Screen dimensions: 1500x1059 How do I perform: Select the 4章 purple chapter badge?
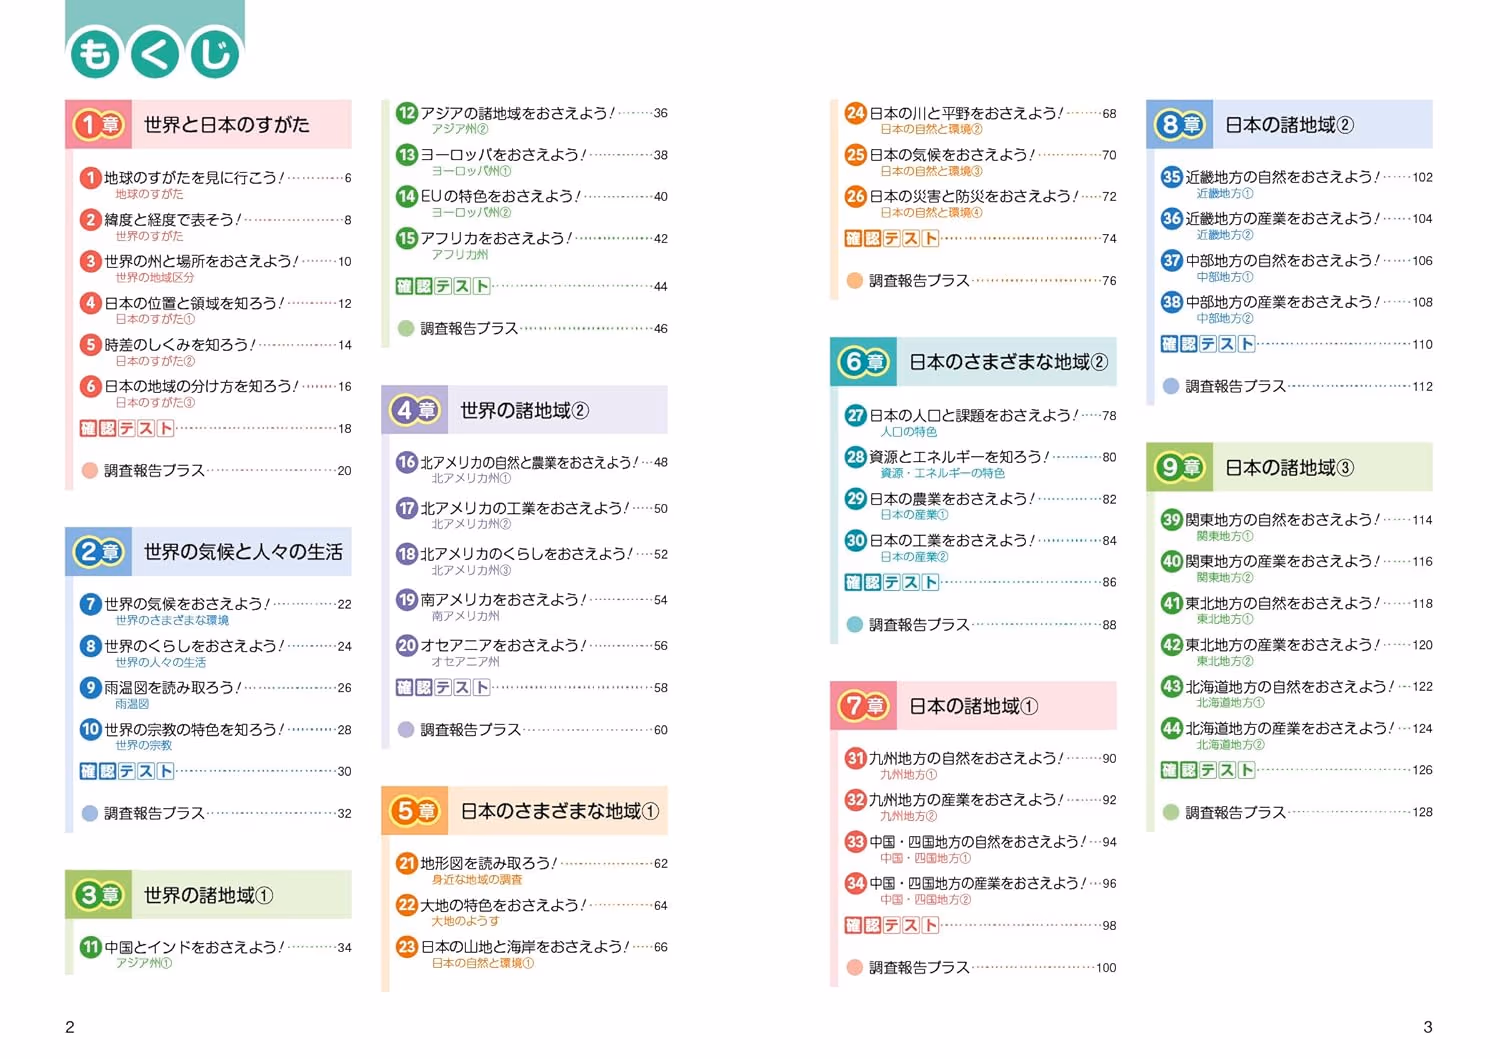(415, 410)
